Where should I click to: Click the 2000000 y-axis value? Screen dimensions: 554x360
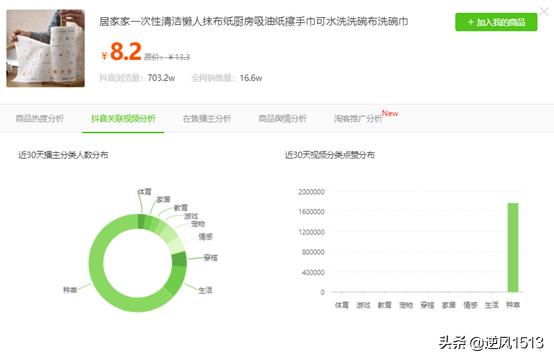(311, 192)
